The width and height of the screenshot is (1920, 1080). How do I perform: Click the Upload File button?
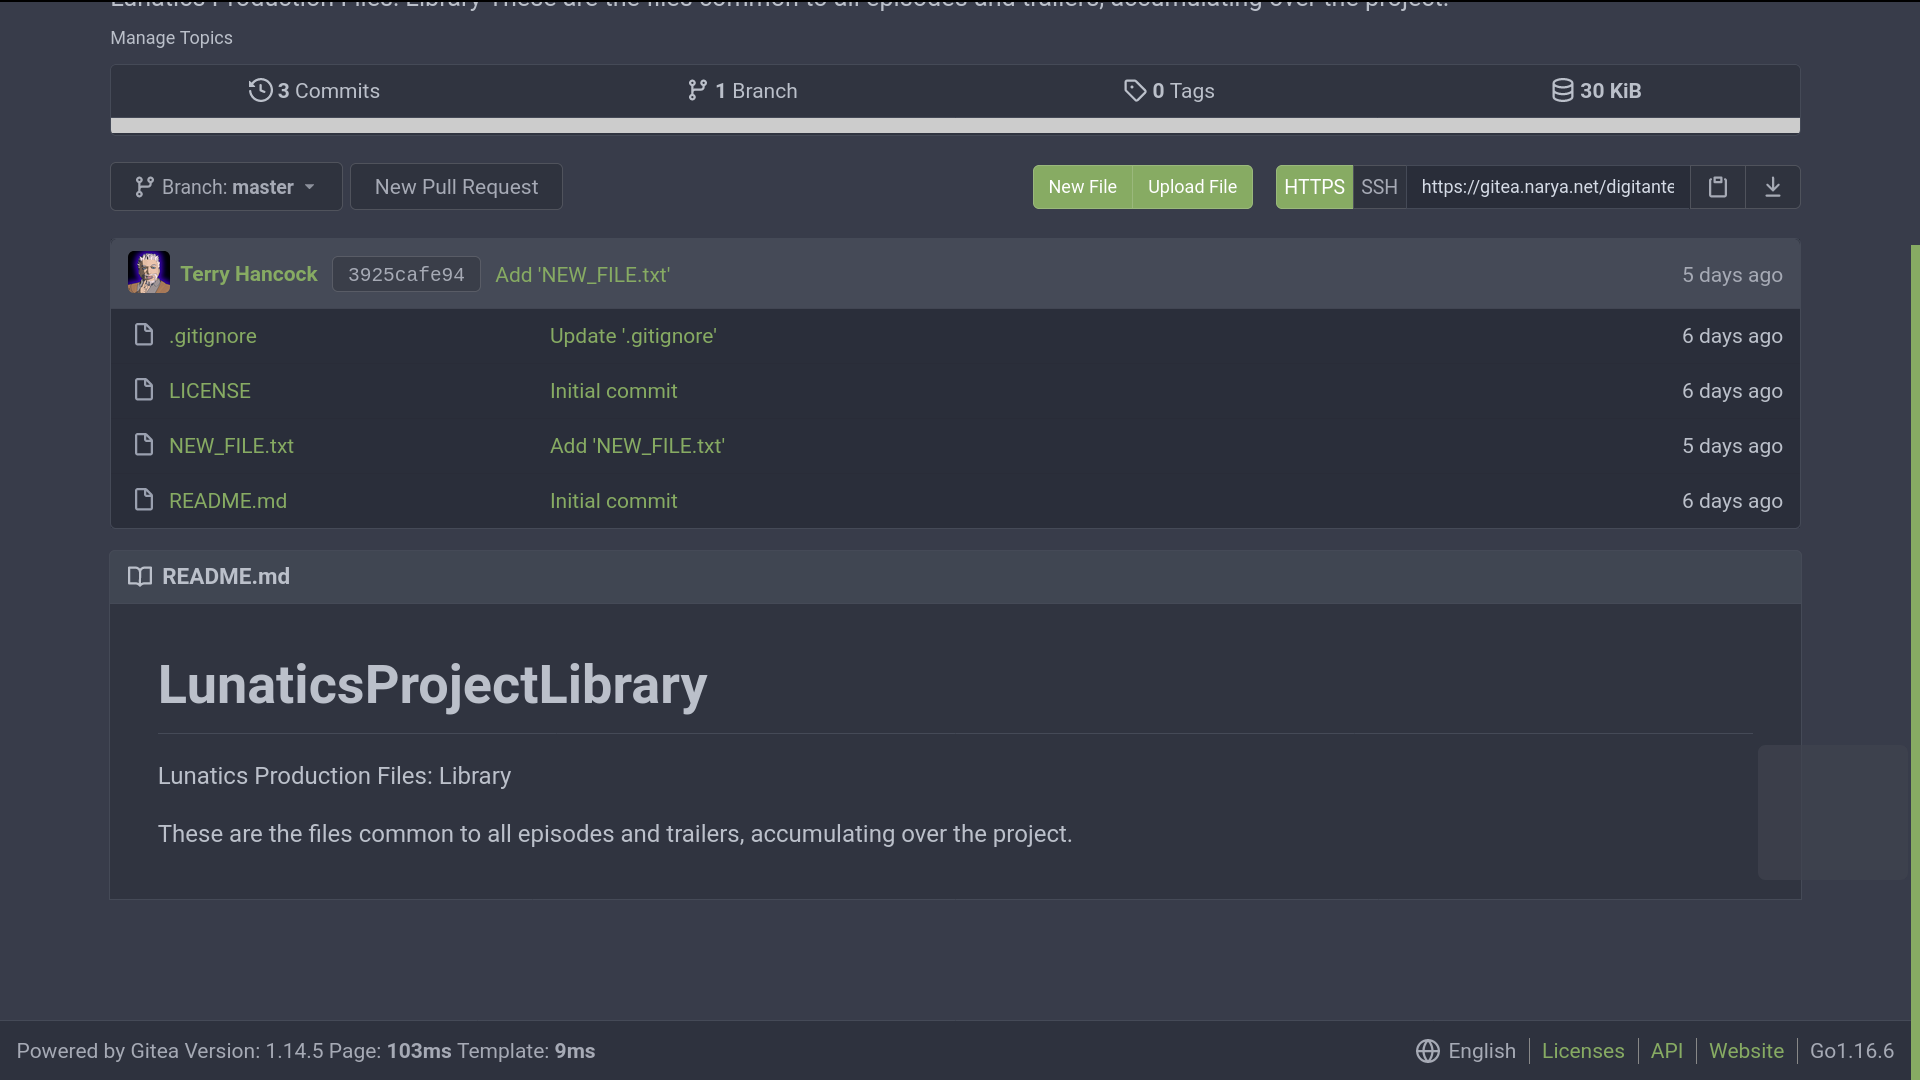1192,187
